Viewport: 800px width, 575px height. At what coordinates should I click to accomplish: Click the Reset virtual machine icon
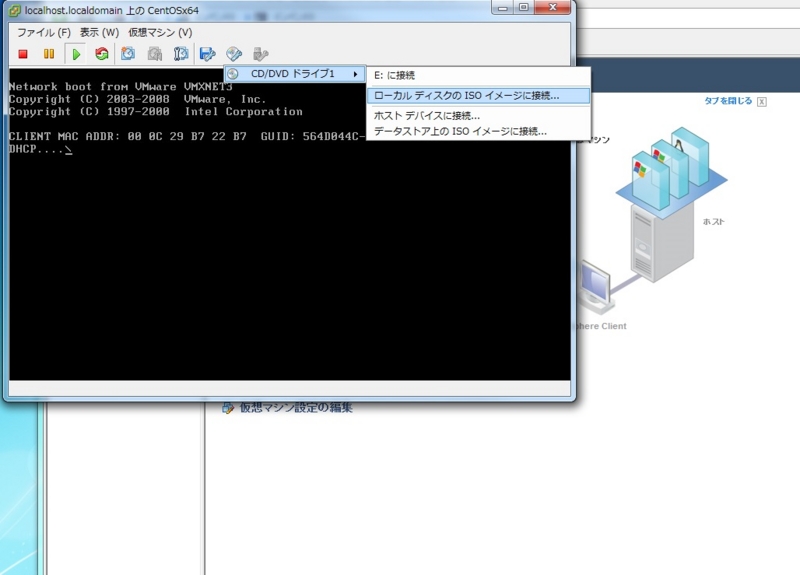click(102, 54)
